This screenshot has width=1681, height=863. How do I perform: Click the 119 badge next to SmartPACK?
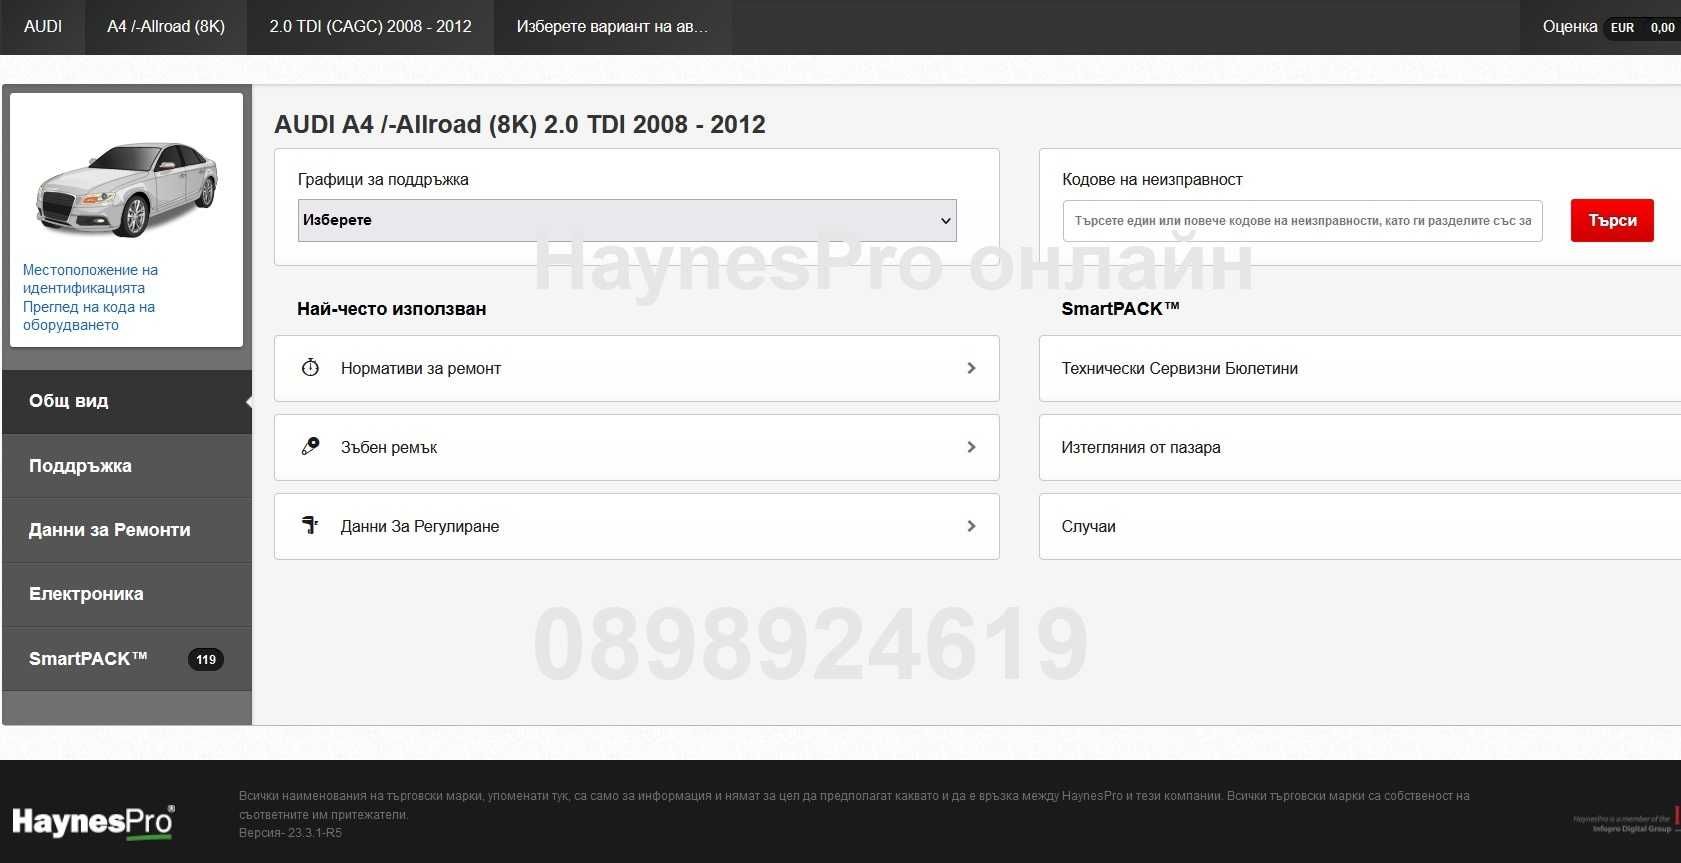206,659
